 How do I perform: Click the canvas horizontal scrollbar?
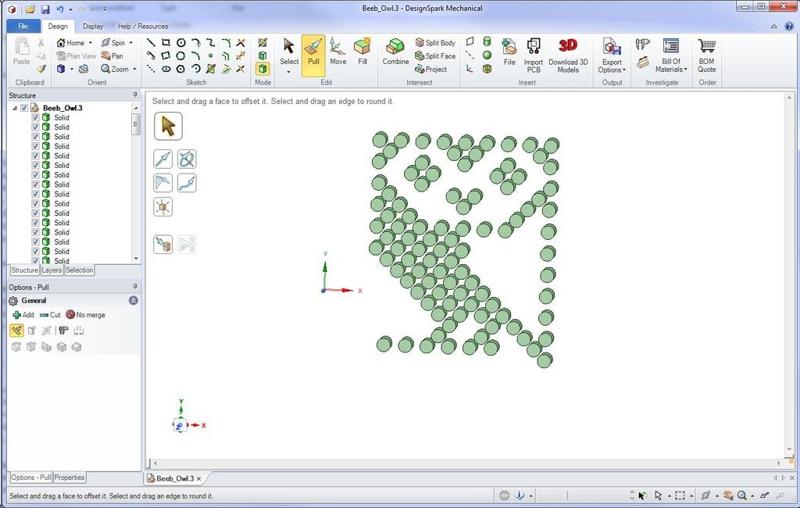466,463
